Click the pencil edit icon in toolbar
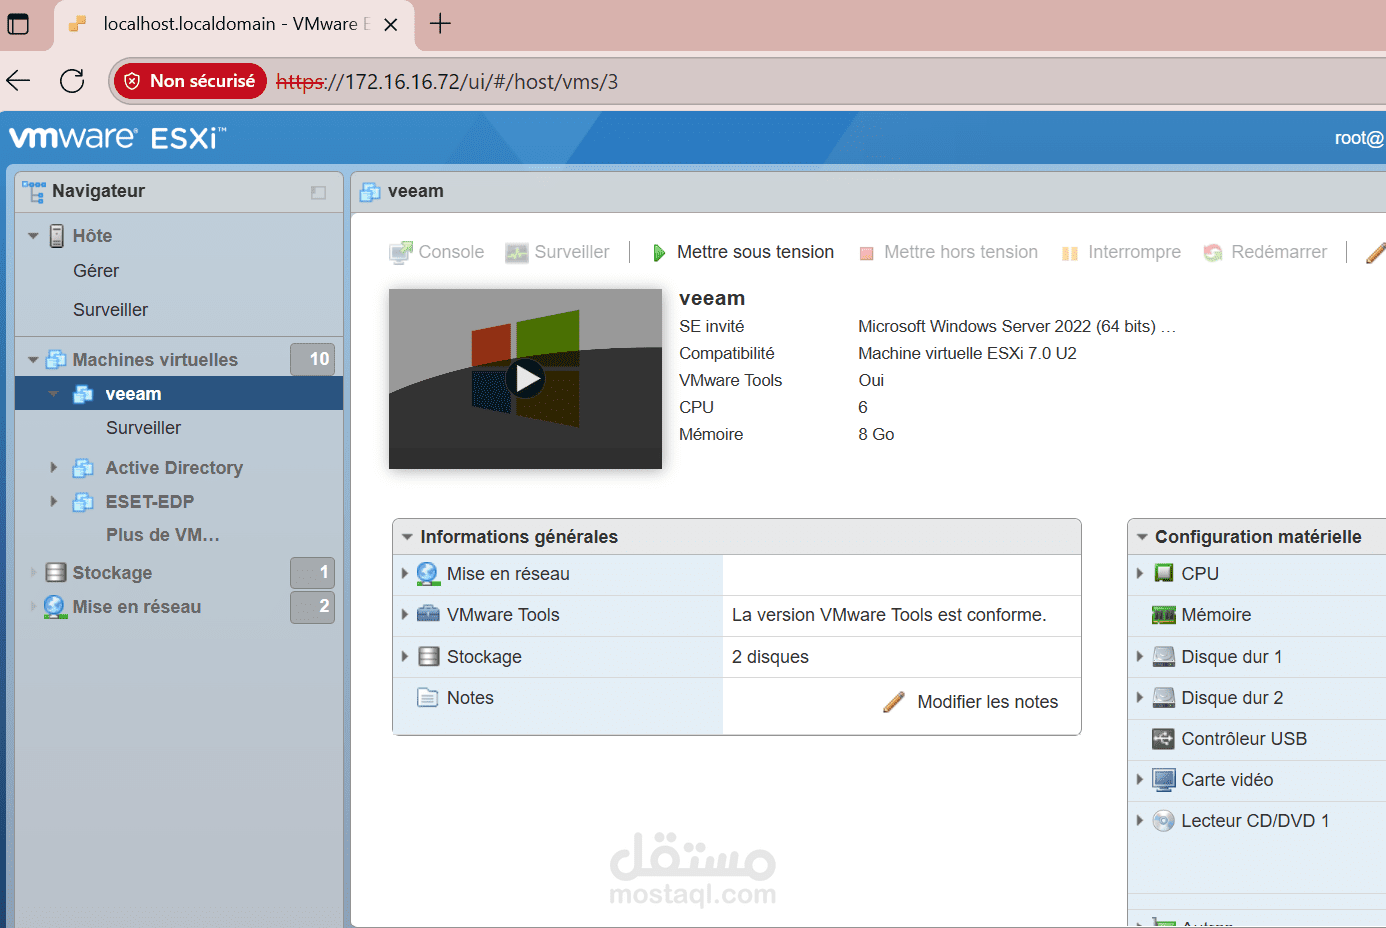The image size is (1386, 928). [x=1375, y=253]
